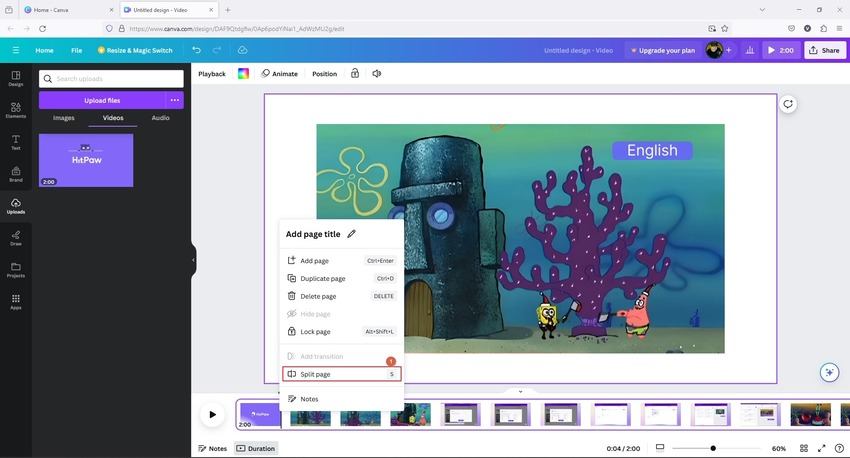Choose Duplicate page from context menu

(342, 279)
